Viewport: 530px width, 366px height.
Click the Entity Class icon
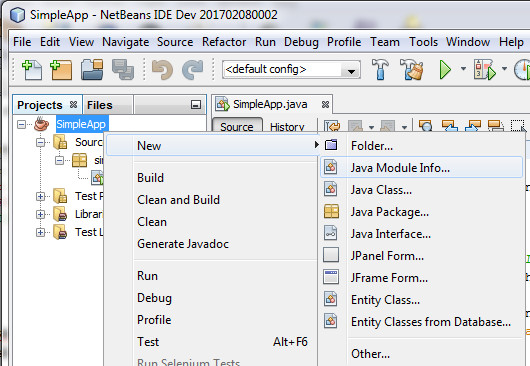(x=331, y=299)
